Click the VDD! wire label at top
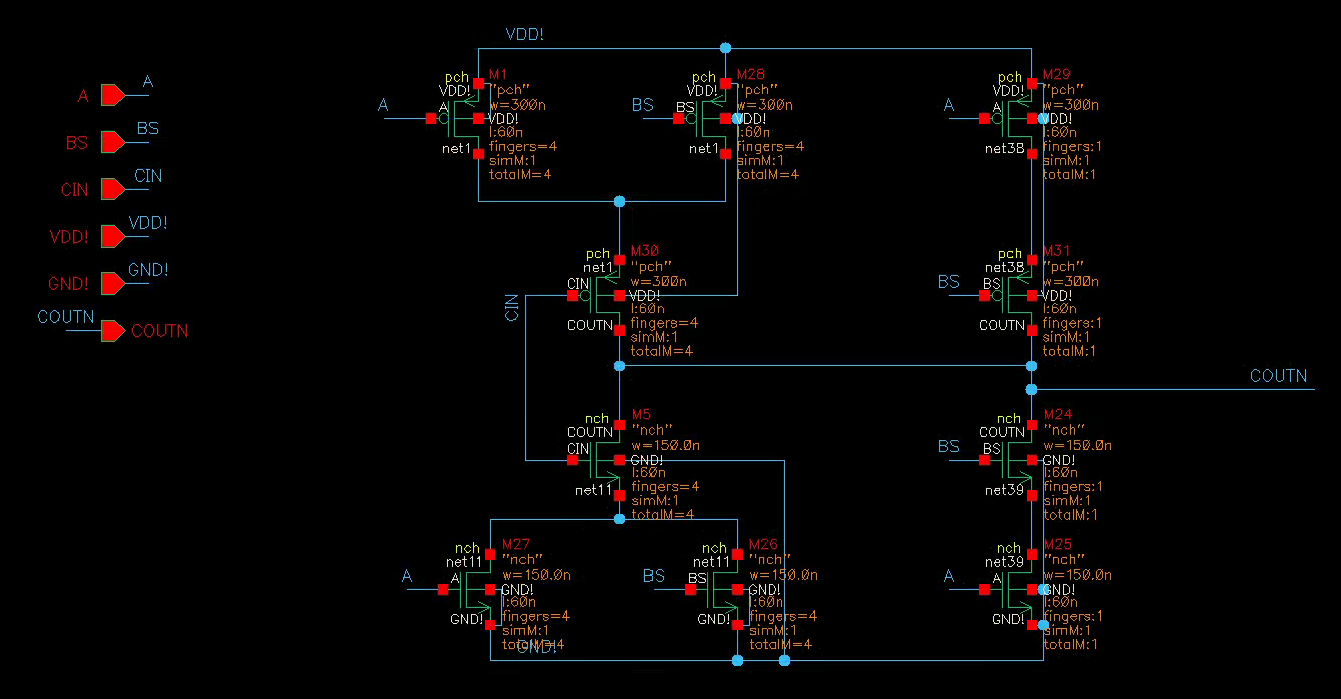Viewport: 1341px width, 699px height. coord(525,35)
